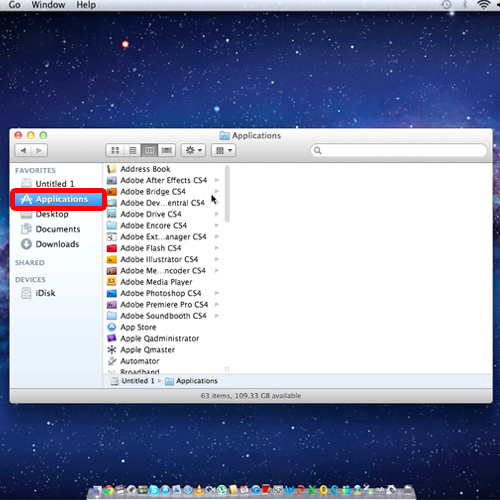
Task: Click the iDisk icon under Devices
Action: (x=26, y=293)
